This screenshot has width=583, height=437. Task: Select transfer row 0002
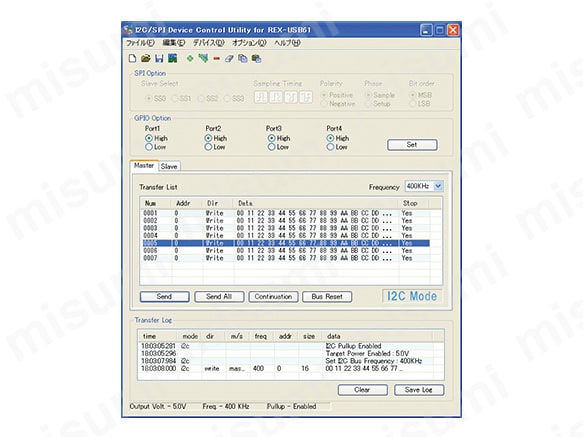click(x=286, y=221)
